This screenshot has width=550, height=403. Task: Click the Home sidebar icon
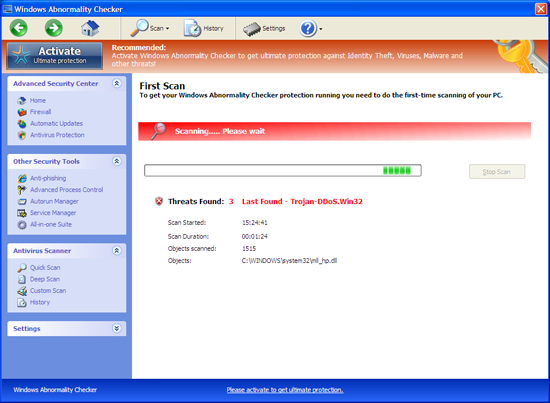[22, 101]
